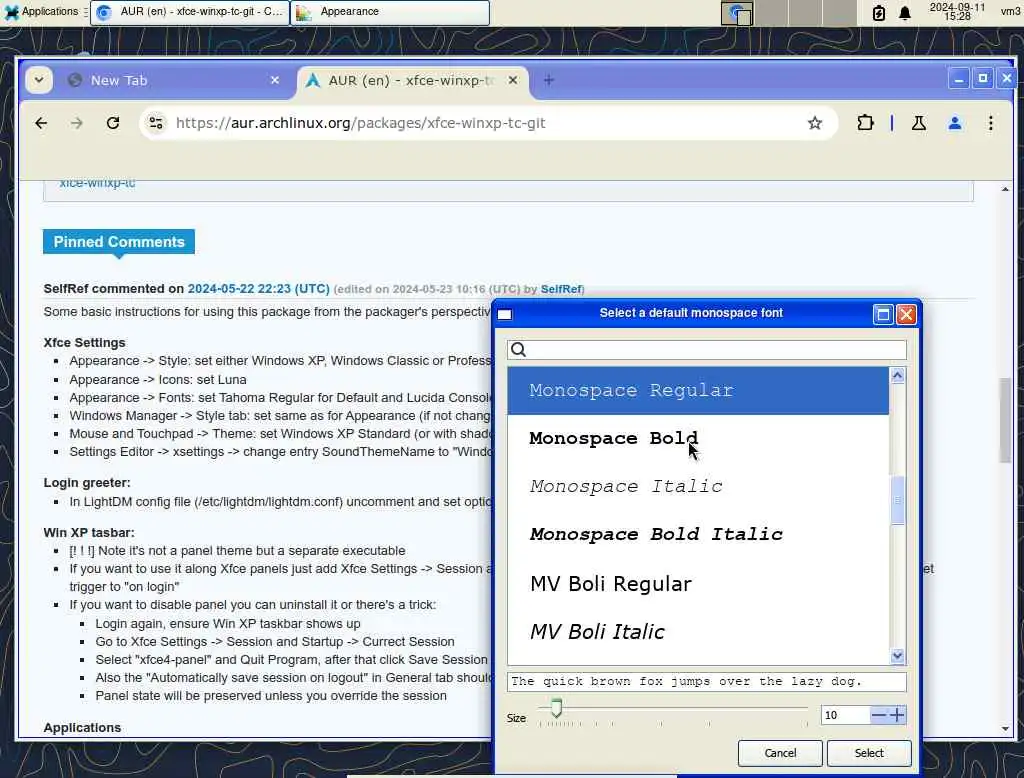Click the browser page scrollbar thumb
This screenshot has height=778, width=1024.
[1005, 421]
